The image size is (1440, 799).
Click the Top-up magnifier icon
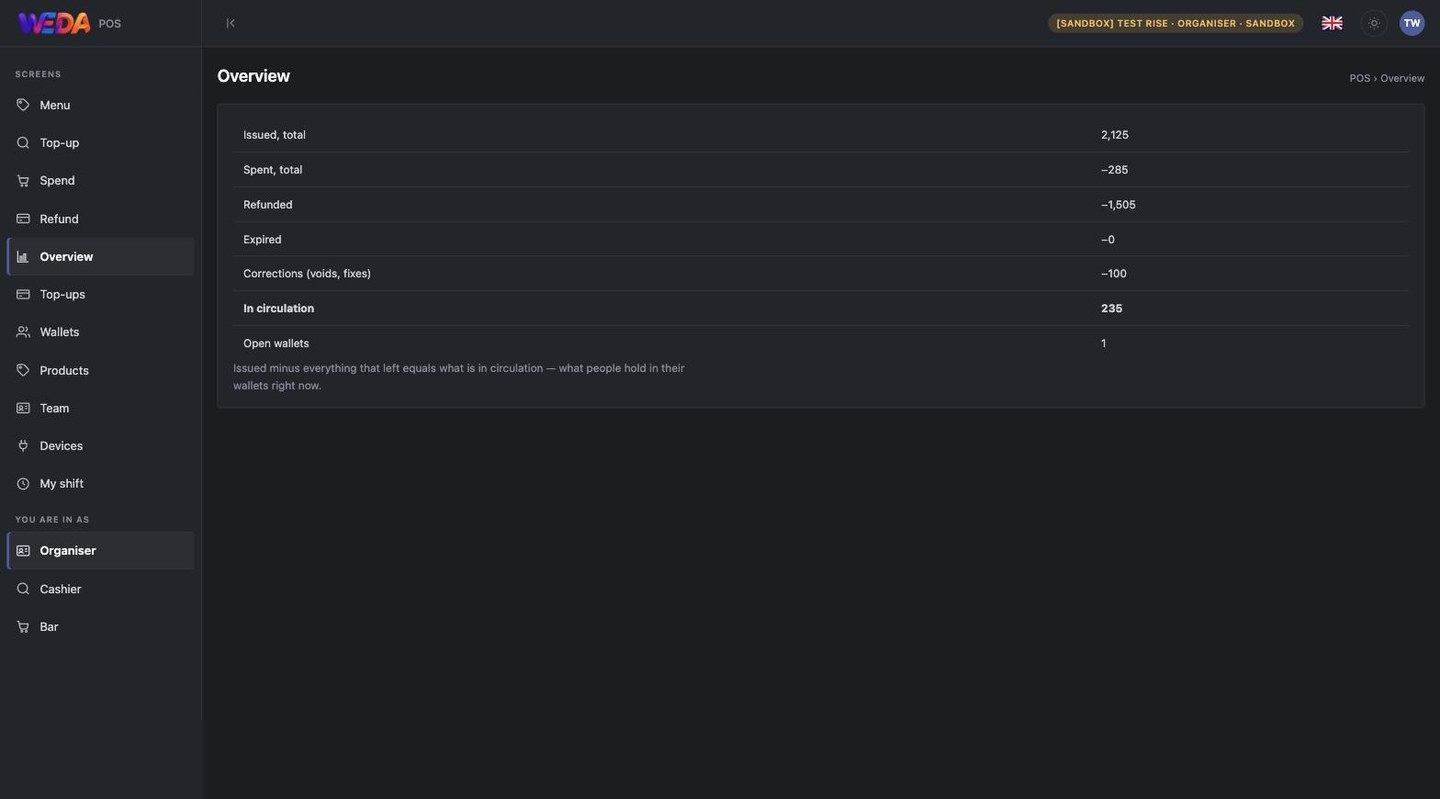(23, 143)
